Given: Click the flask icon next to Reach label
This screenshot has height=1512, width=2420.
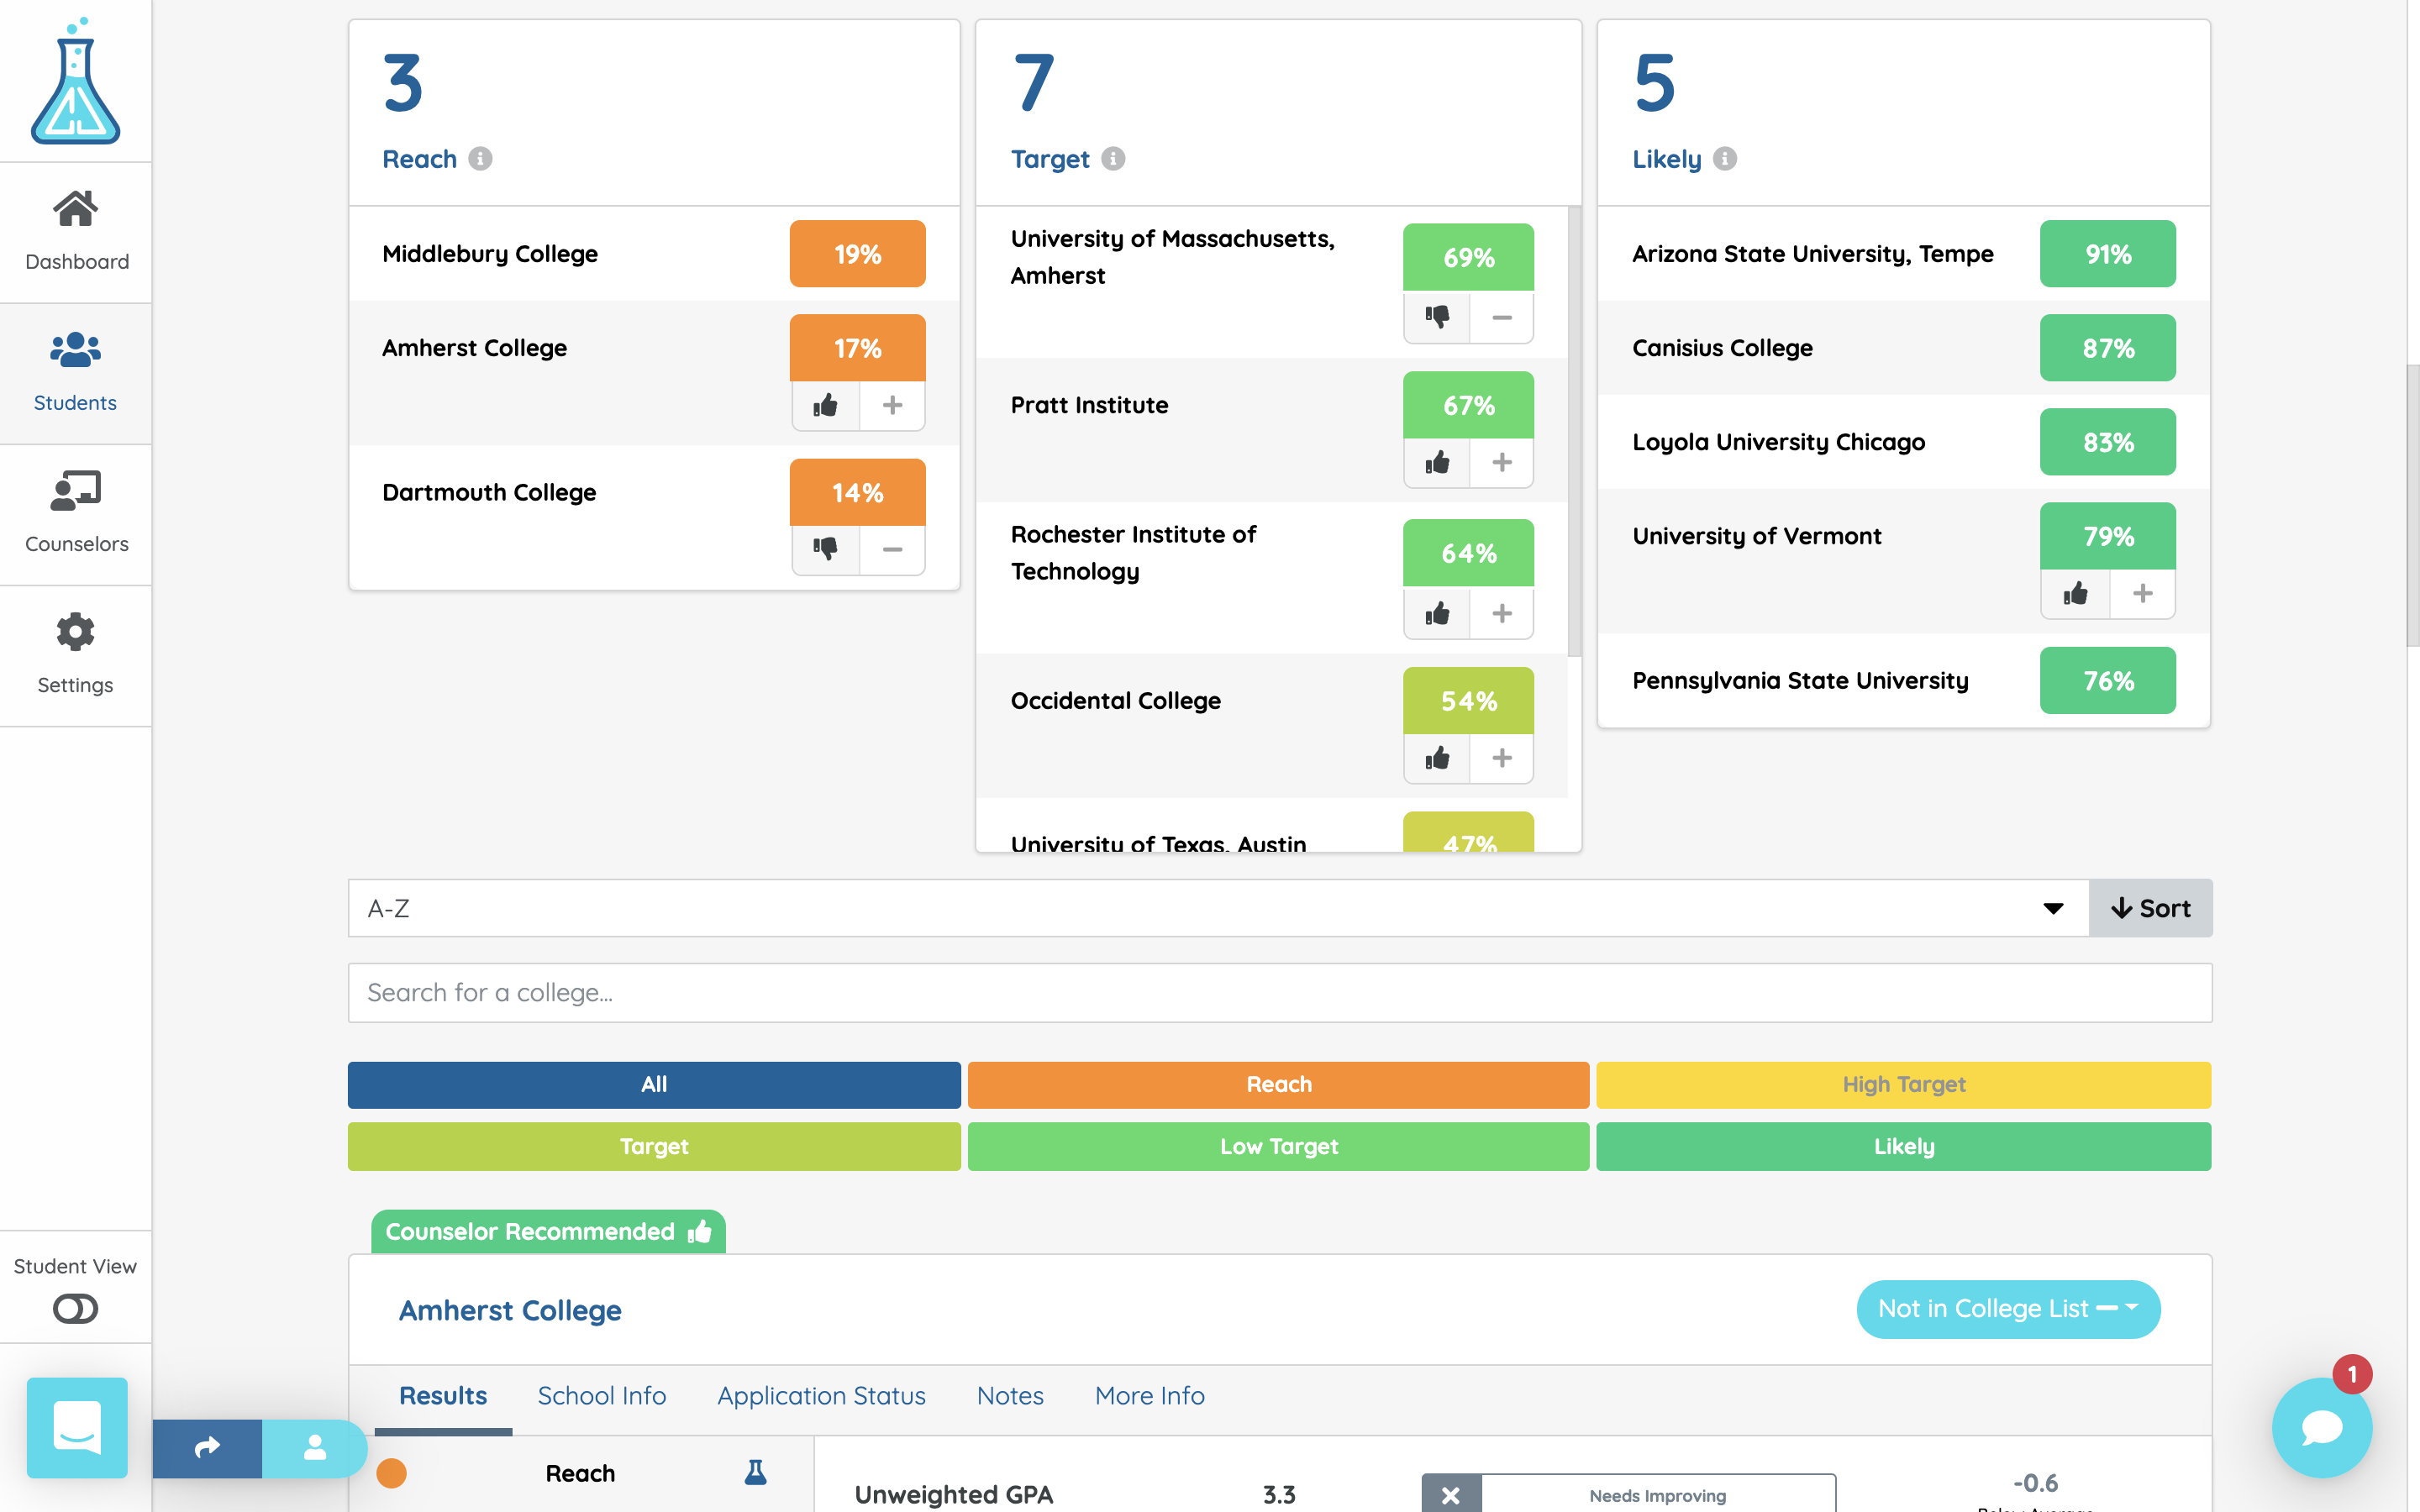Looking at the screenshot, I should pyautogui.click(x=756, y=1472).
